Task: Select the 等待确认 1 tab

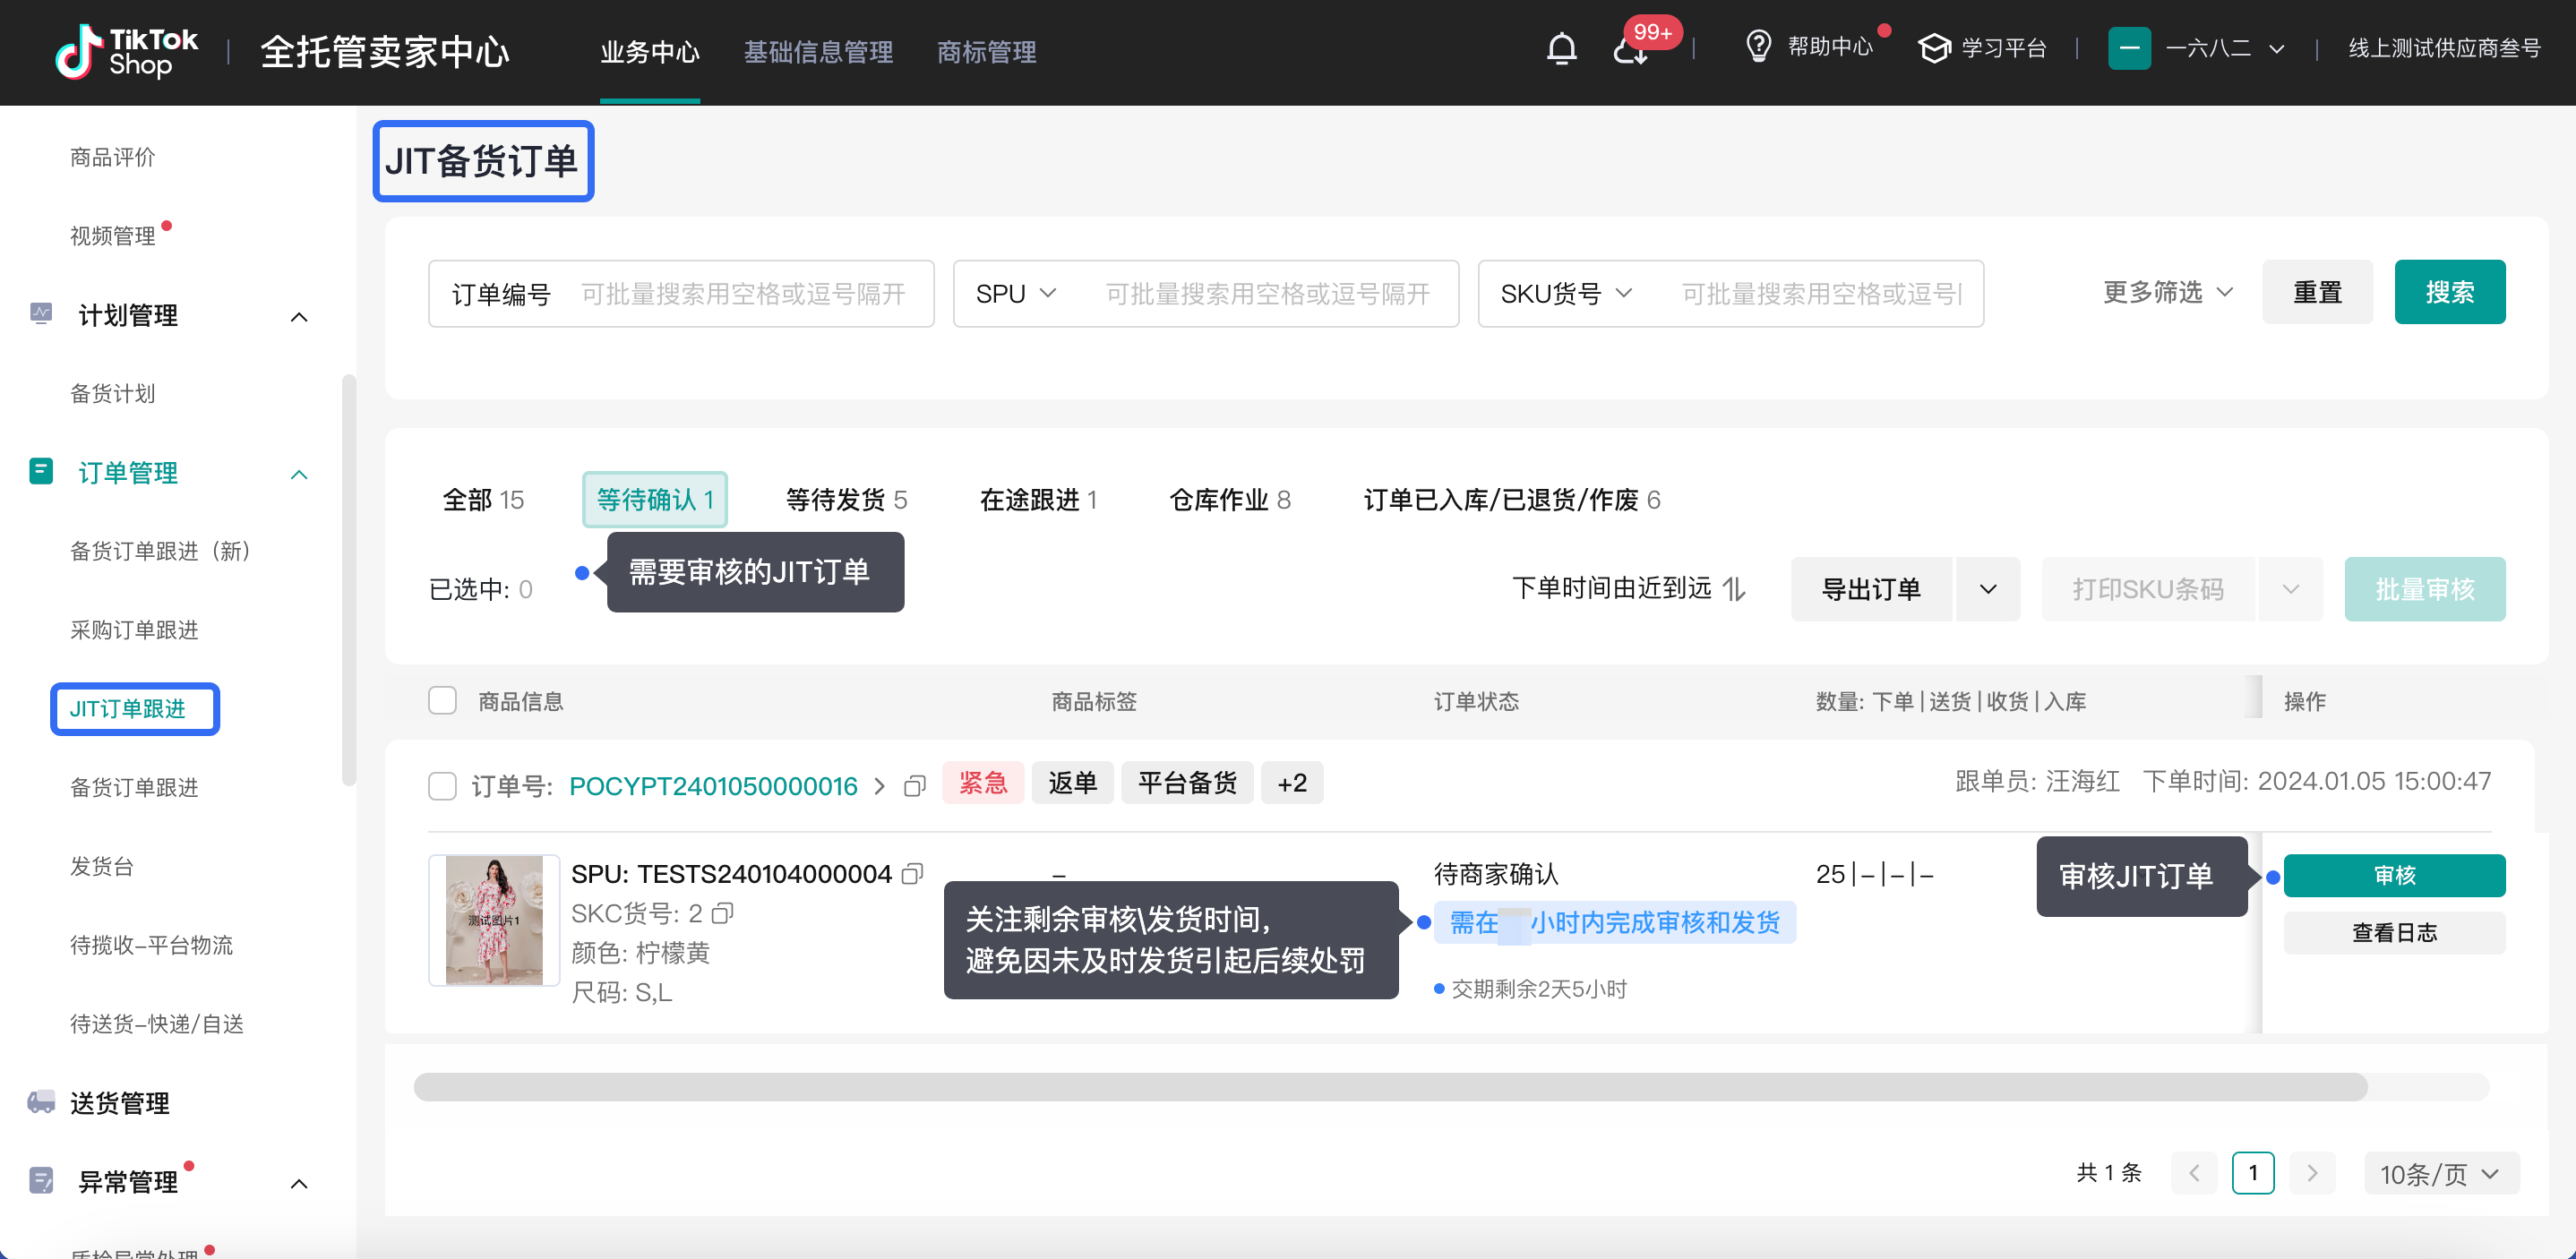Action: coord(655,499)
